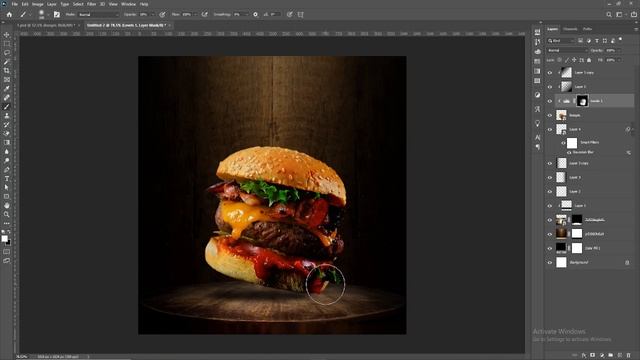Screen dimensions: 640x360
Task: Open the layer blend mode dropdown
Action: point(567,50)
